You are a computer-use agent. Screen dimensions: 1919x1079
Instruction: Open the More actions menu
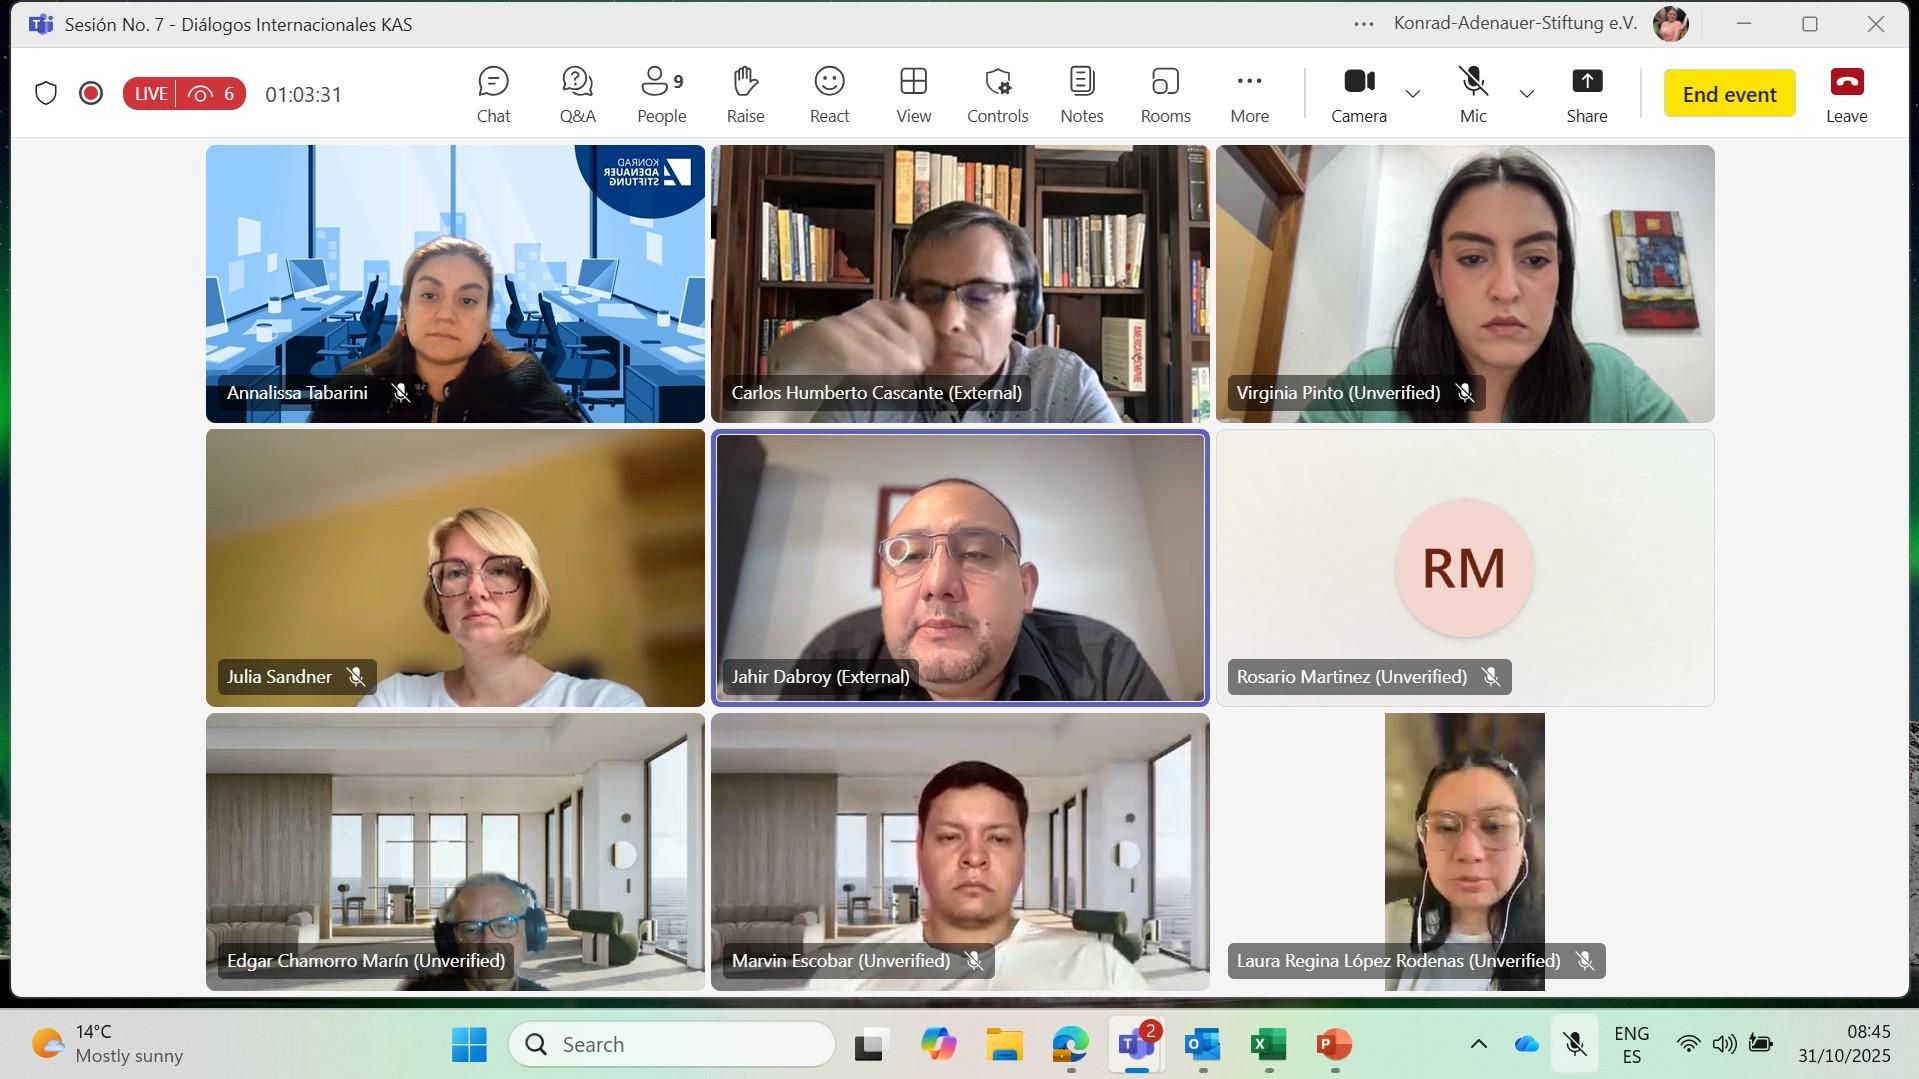1249,94
